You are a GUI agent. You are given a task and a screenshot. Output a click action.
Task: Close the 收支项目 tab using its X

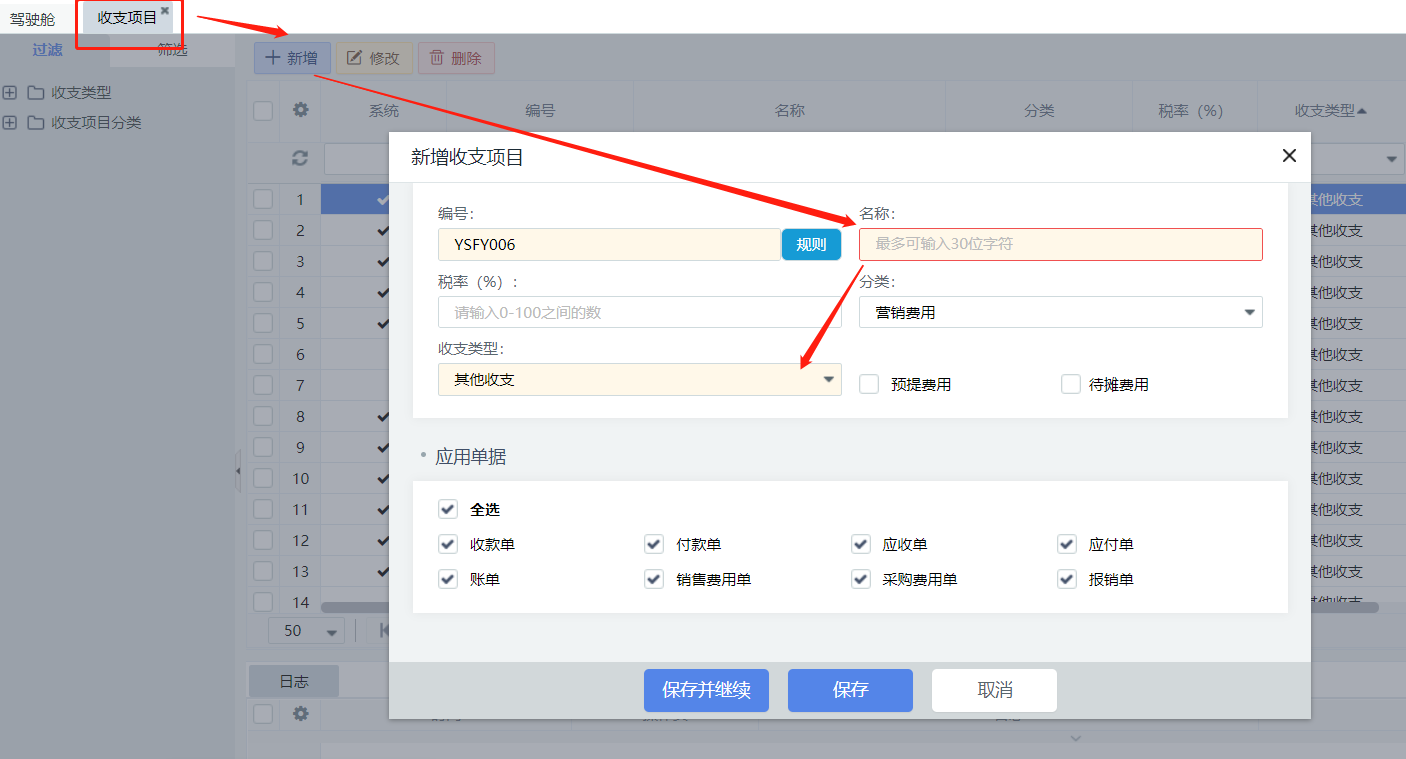coord(165,11)
